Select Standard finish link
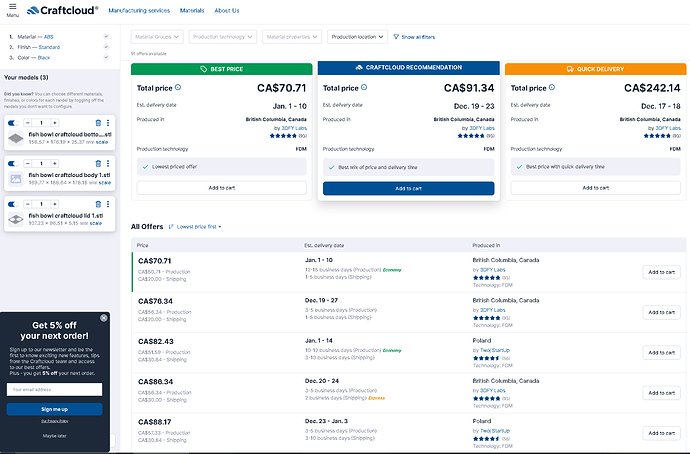This screenshot has width=690, height=454. click(49, 47)
